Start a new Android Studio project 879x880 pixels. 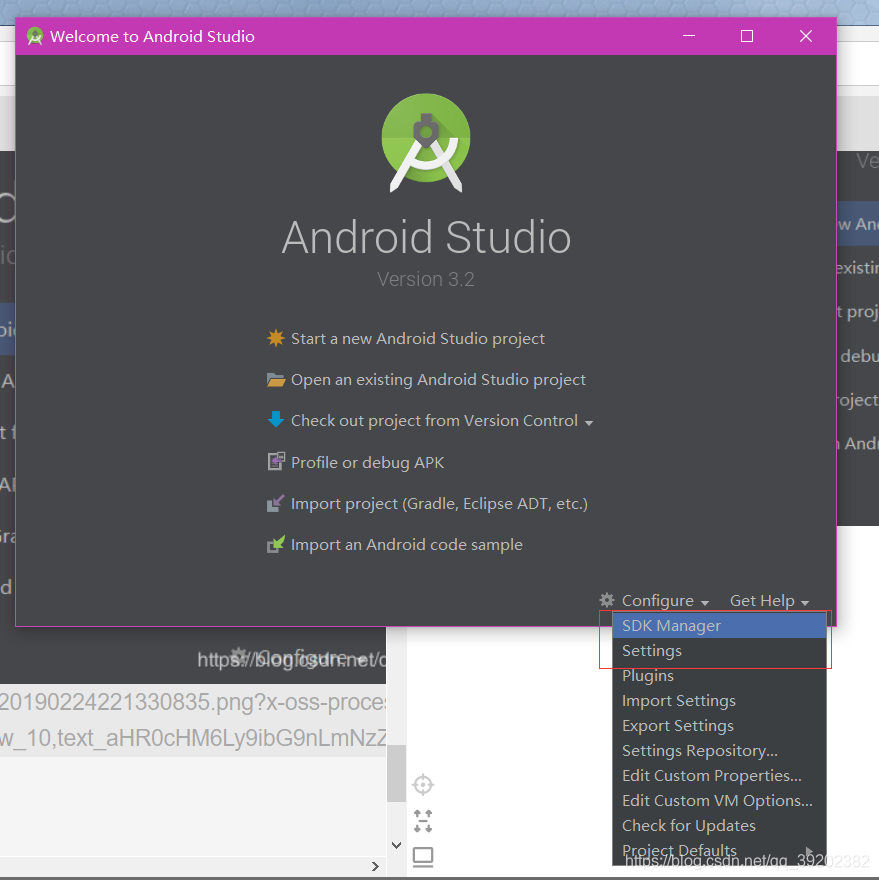(418, 338)
